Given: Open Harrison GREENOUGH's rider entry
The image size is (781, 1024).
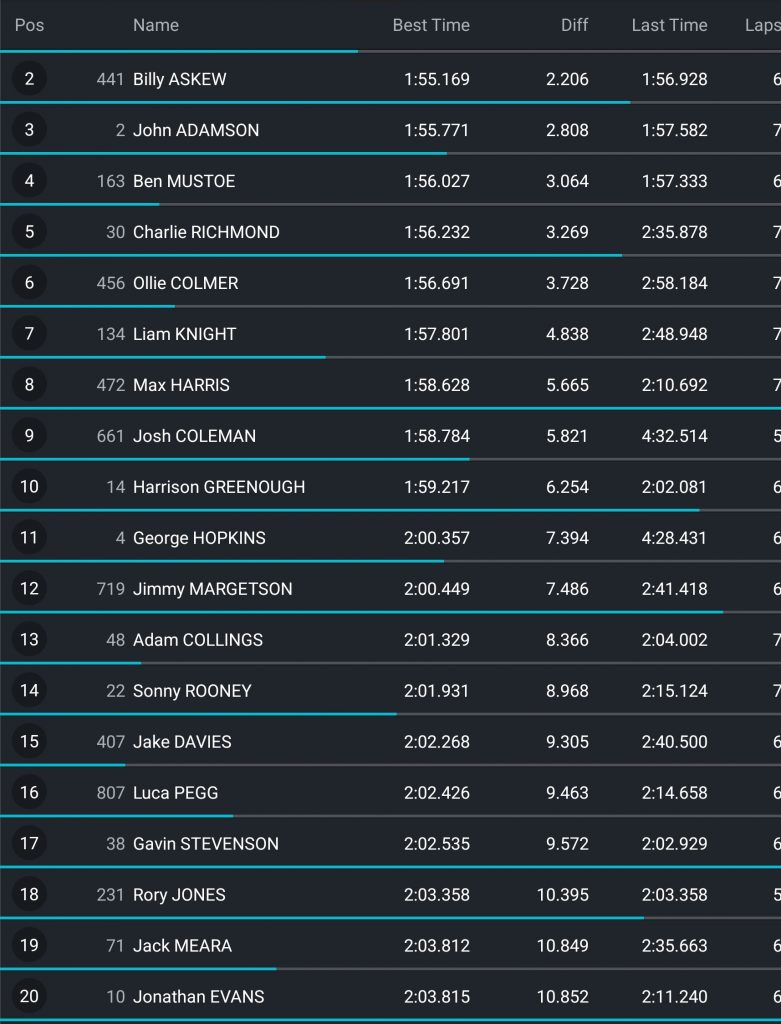Looking at the screenshot, I should (x=219, y=487).
